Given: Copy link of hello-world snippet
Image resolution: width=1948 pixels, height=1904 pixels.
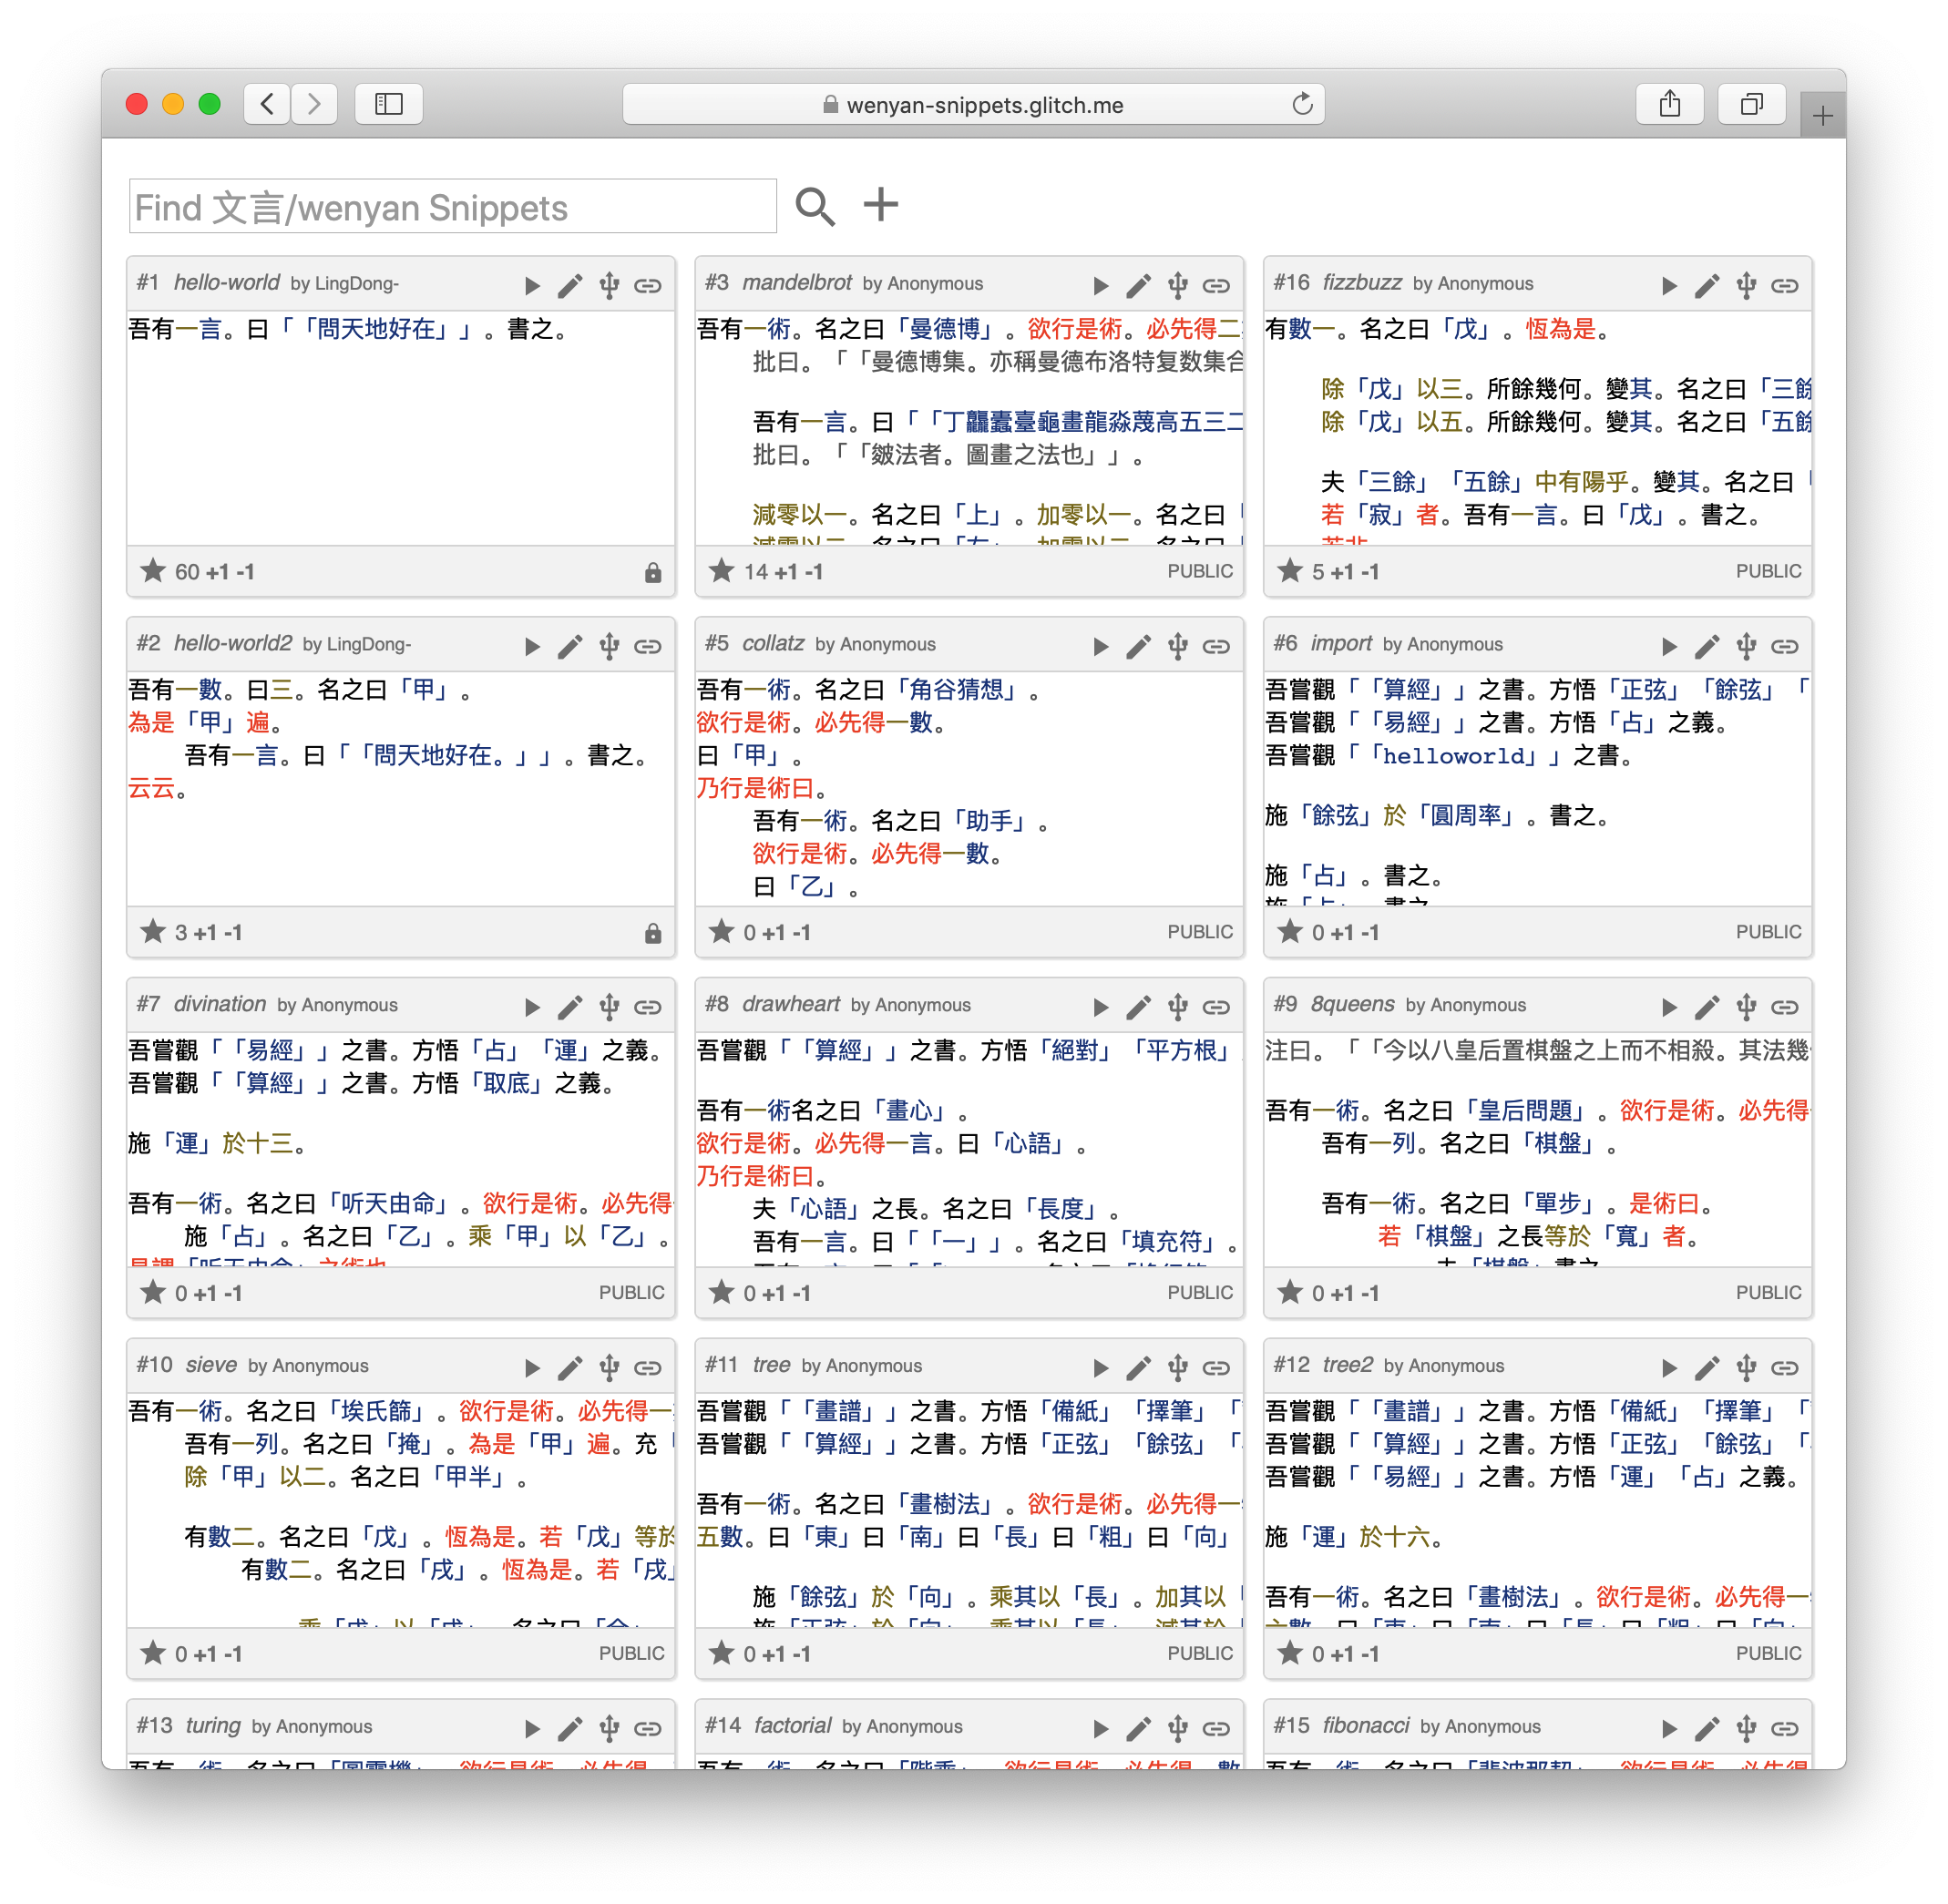Looking at the screenshot, I should coord(648,286).
